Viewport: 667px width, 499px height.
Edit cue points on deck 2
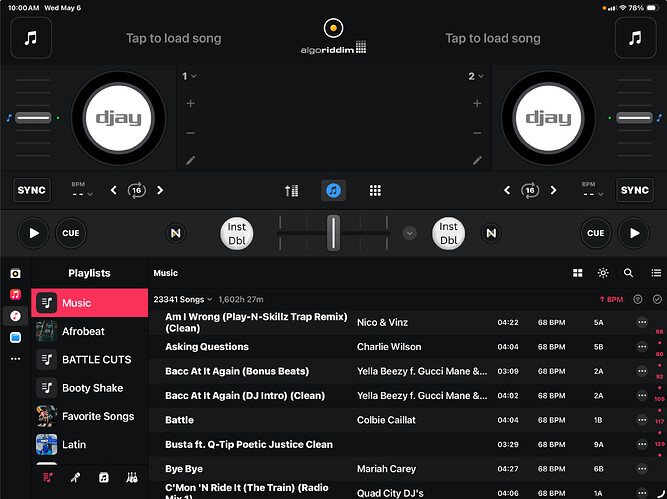click(x=477, y=160)
